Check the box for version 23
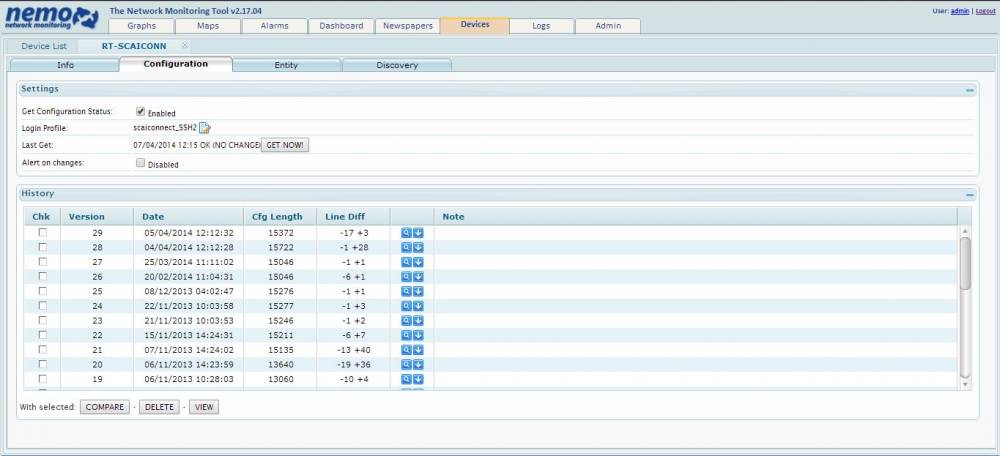The width and height of the screenshot is (1000, 456). 43,320
